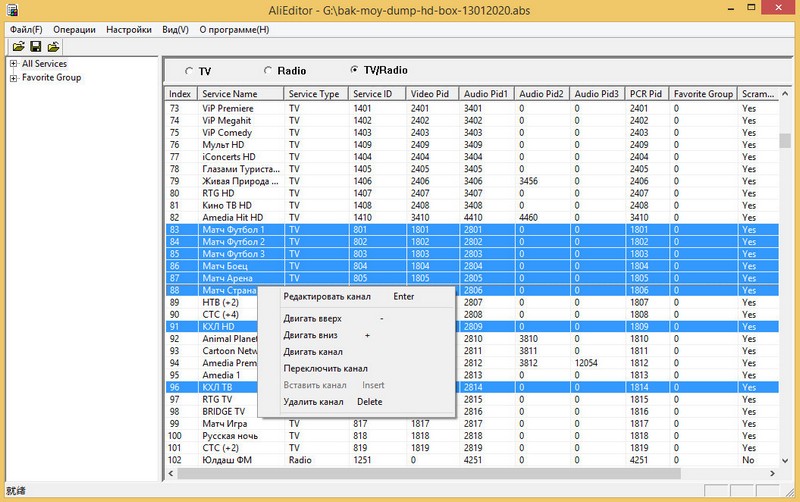Select the ViP Megahit channel row
Viewport: 800px width, 502px height.
point(472,120)
